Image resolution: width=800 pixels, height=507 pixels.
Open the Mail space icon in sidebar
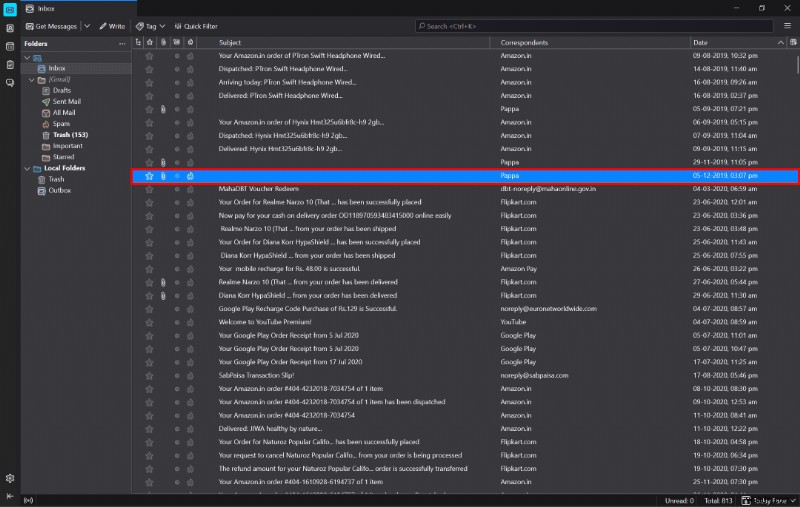[10, 9]
